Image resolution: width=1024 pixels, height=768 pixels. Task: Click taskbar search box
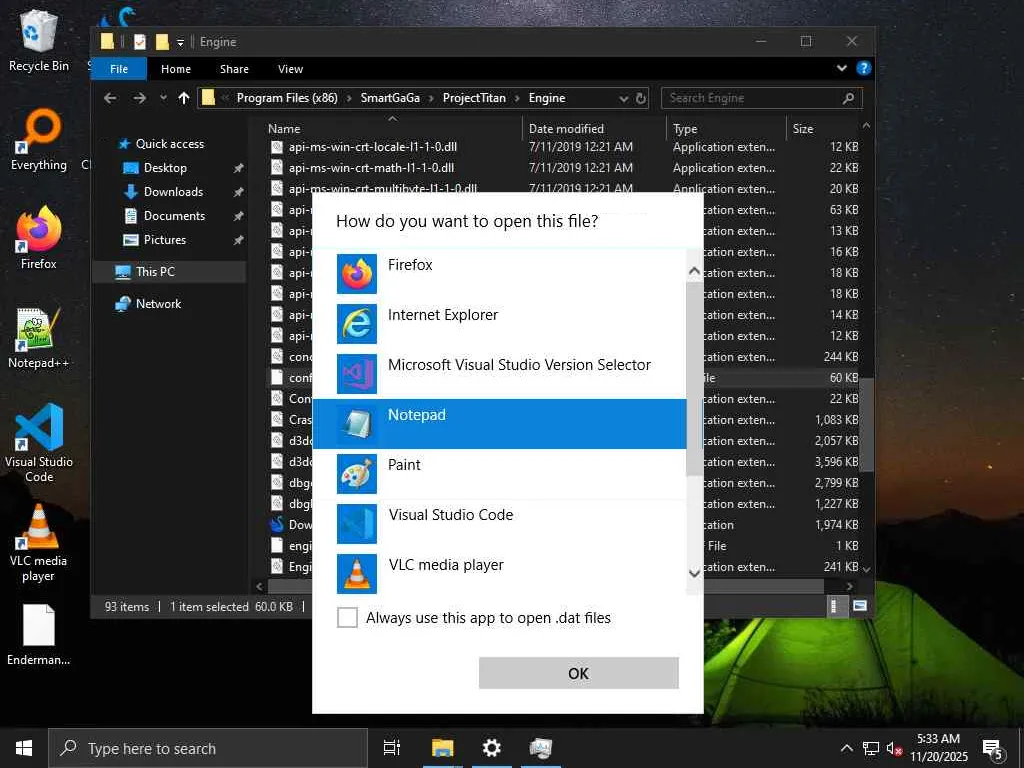[208, 748]
